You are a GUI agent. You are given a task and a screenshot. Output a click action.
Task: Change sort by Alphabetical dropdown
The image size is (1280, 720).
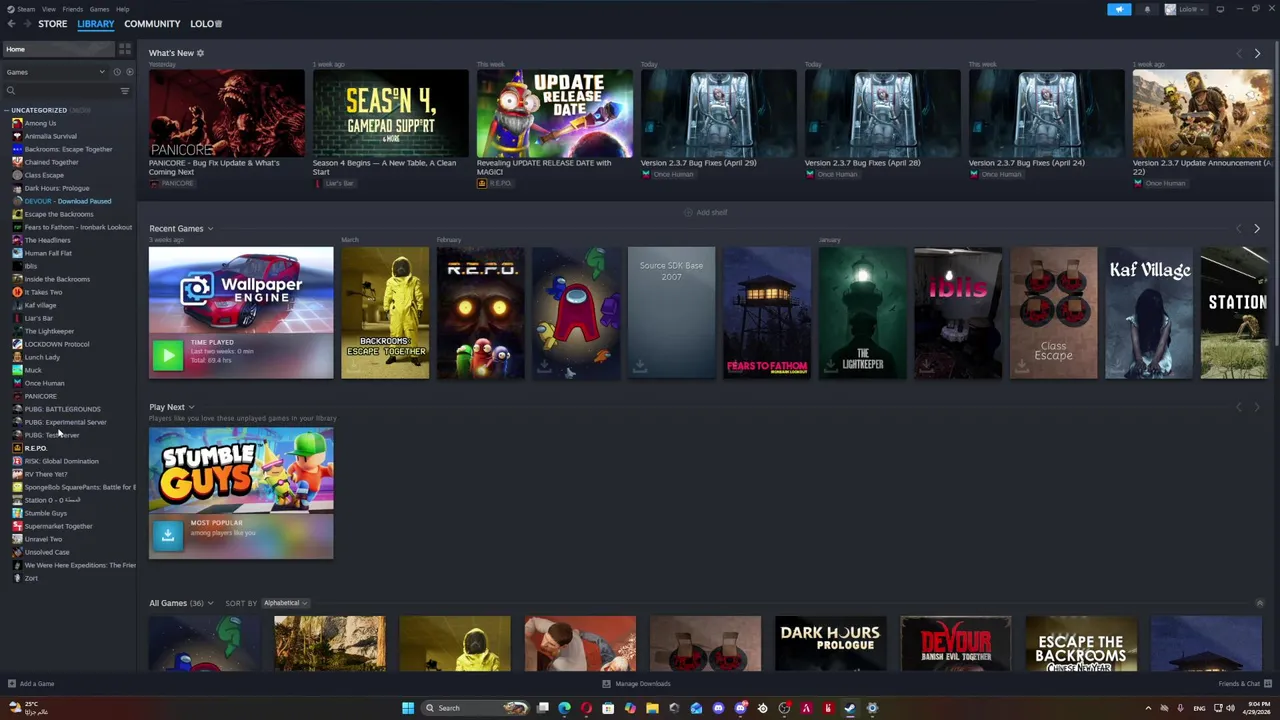pyautogui.click(x=285, y=603)
